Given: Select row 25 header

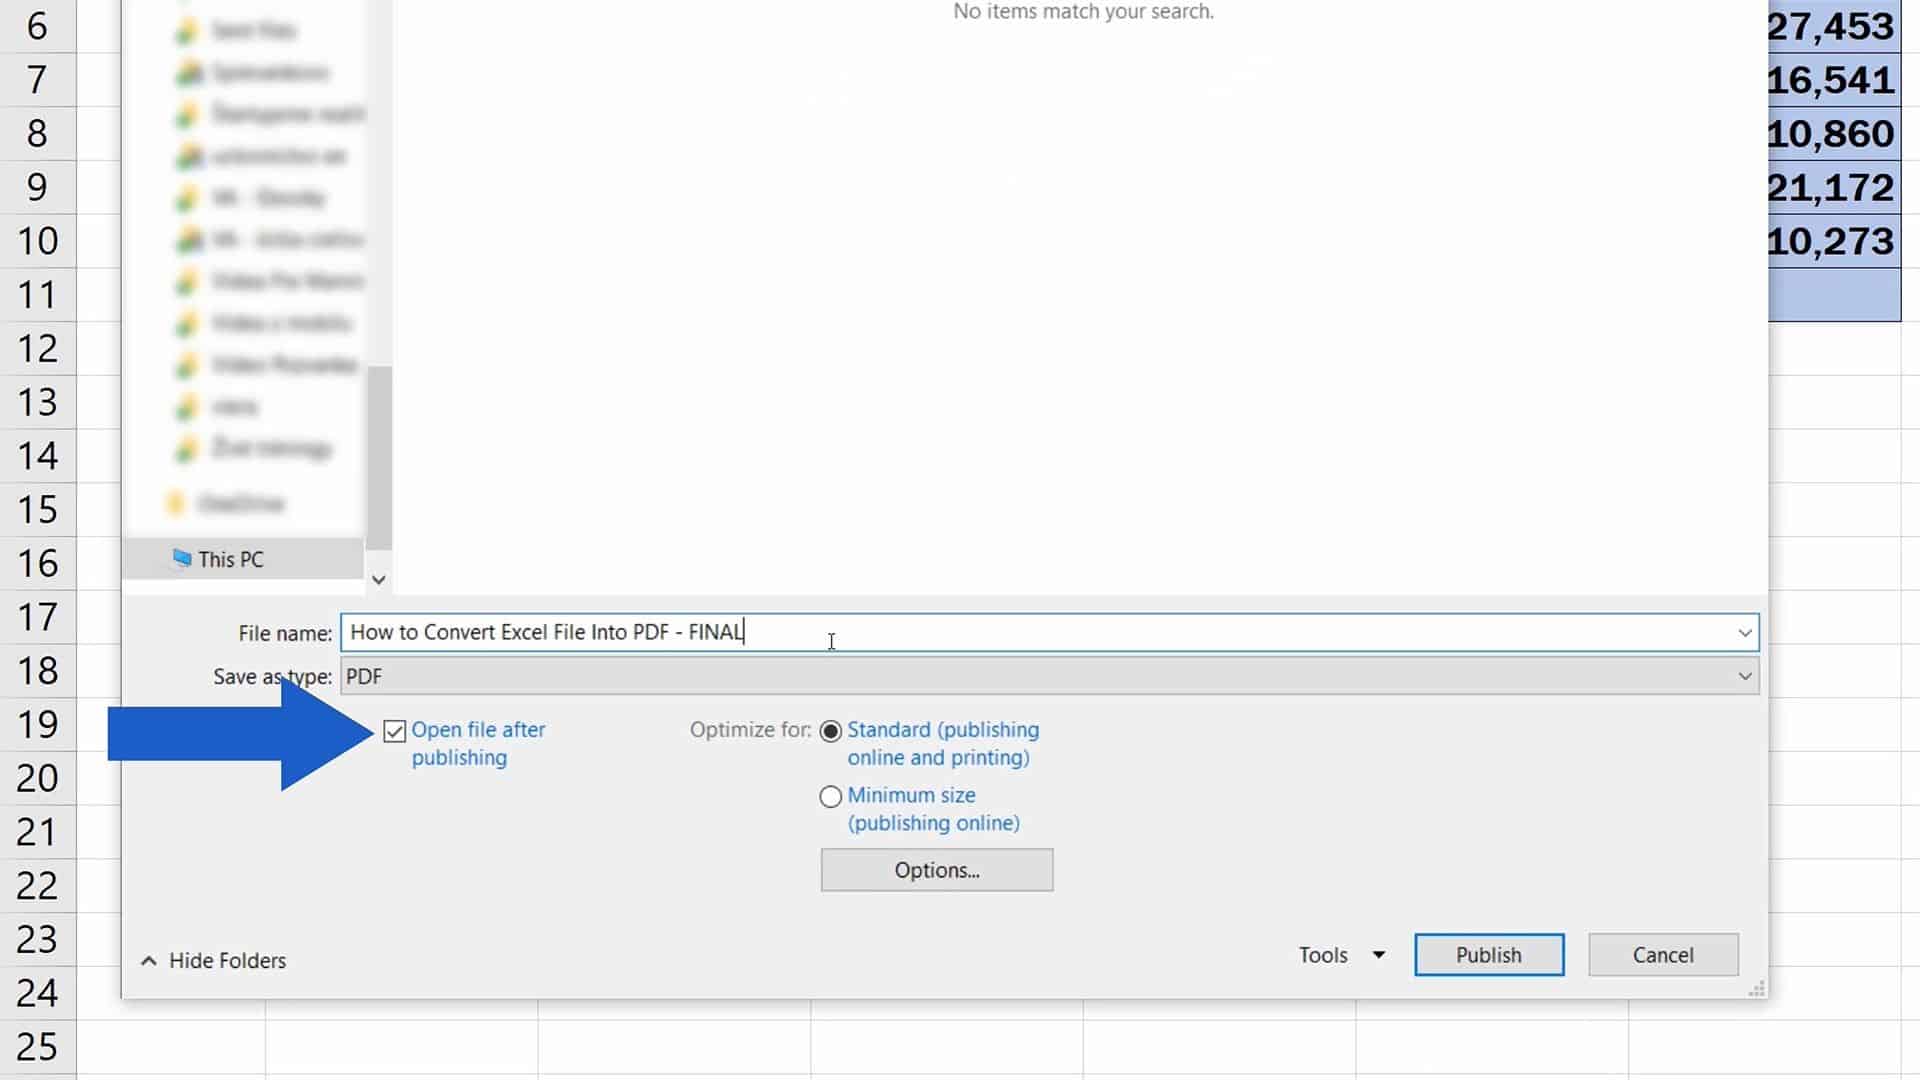Looking at the screenshot, I should (38, 1047).
